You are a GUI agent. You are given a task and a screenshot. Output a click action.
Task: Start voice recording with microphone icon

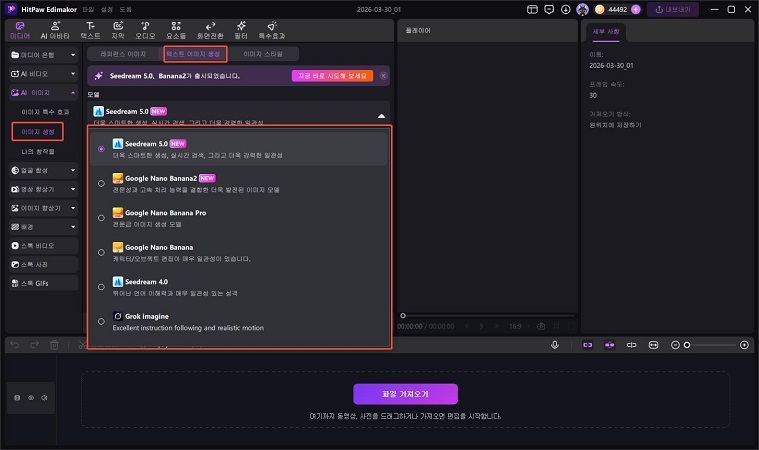tap(555, 345)
